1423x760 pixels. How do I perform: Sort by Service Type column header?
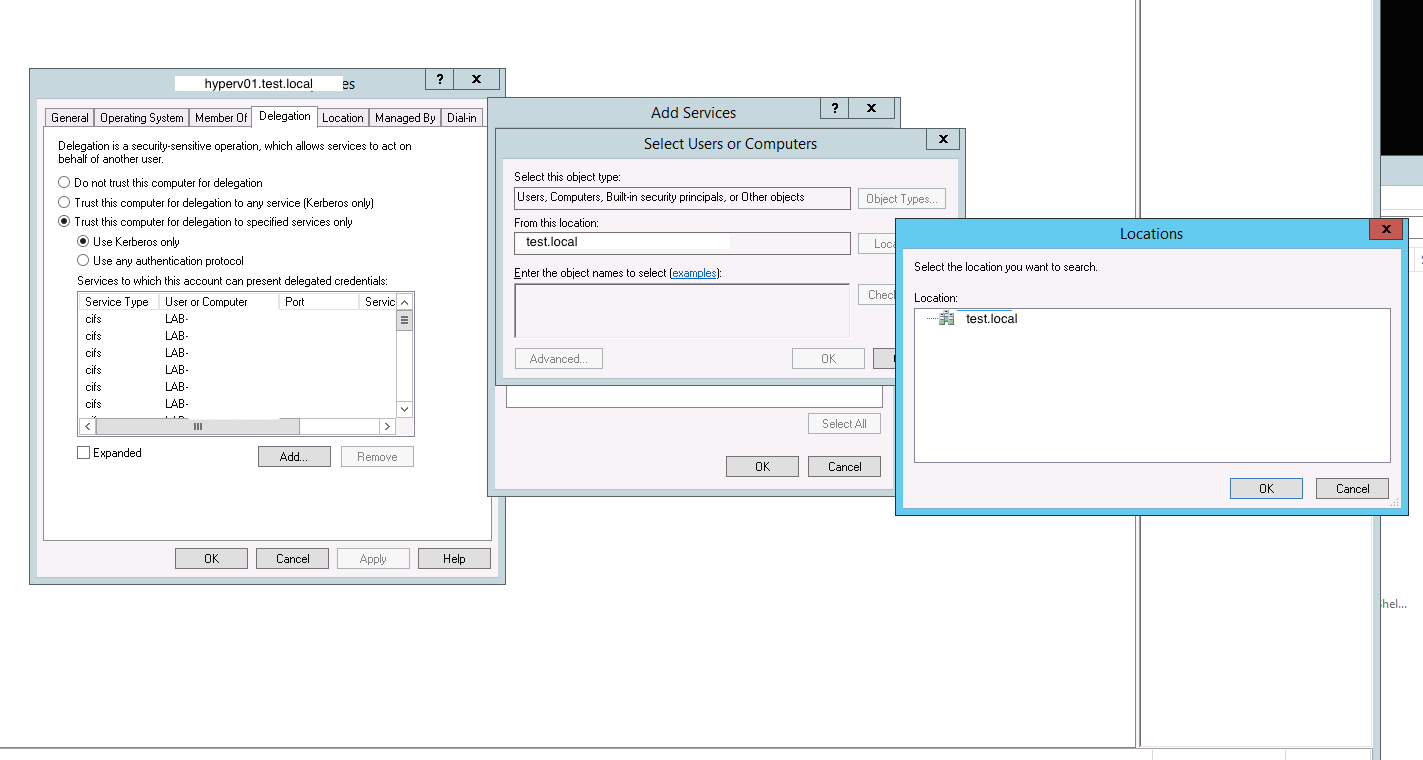pyautogui.click(x=118, y=302)
